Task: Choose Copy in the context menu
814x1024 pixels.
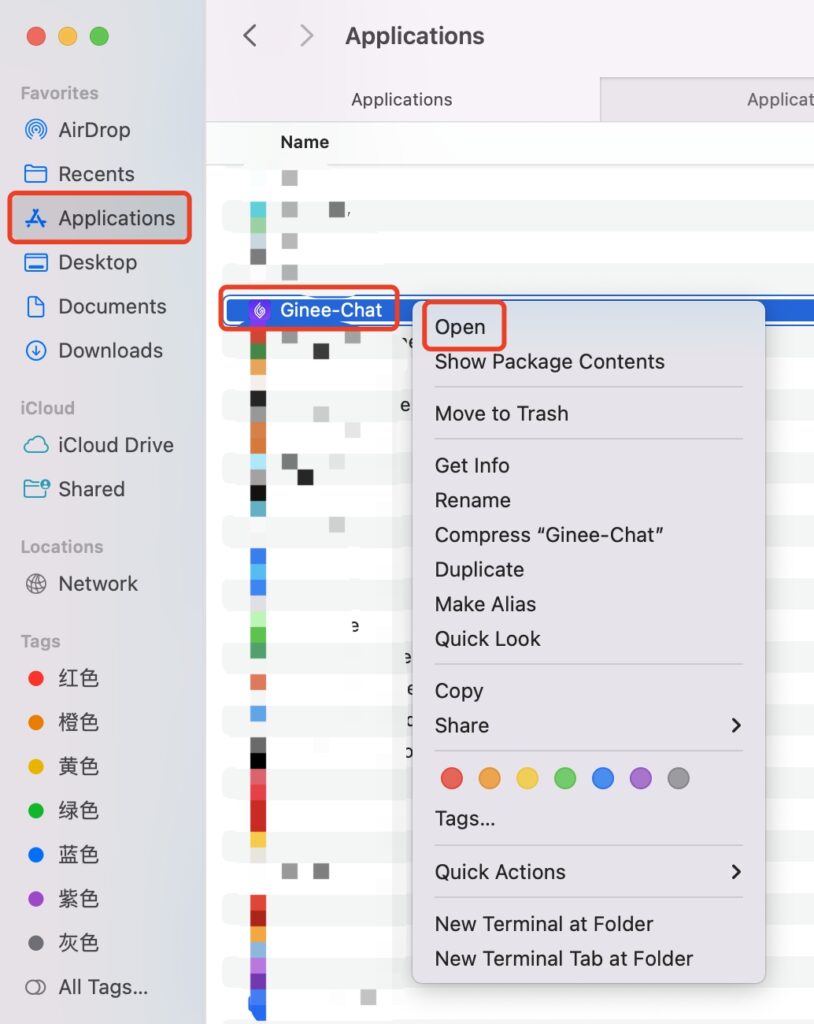Action: click(459, 691)
